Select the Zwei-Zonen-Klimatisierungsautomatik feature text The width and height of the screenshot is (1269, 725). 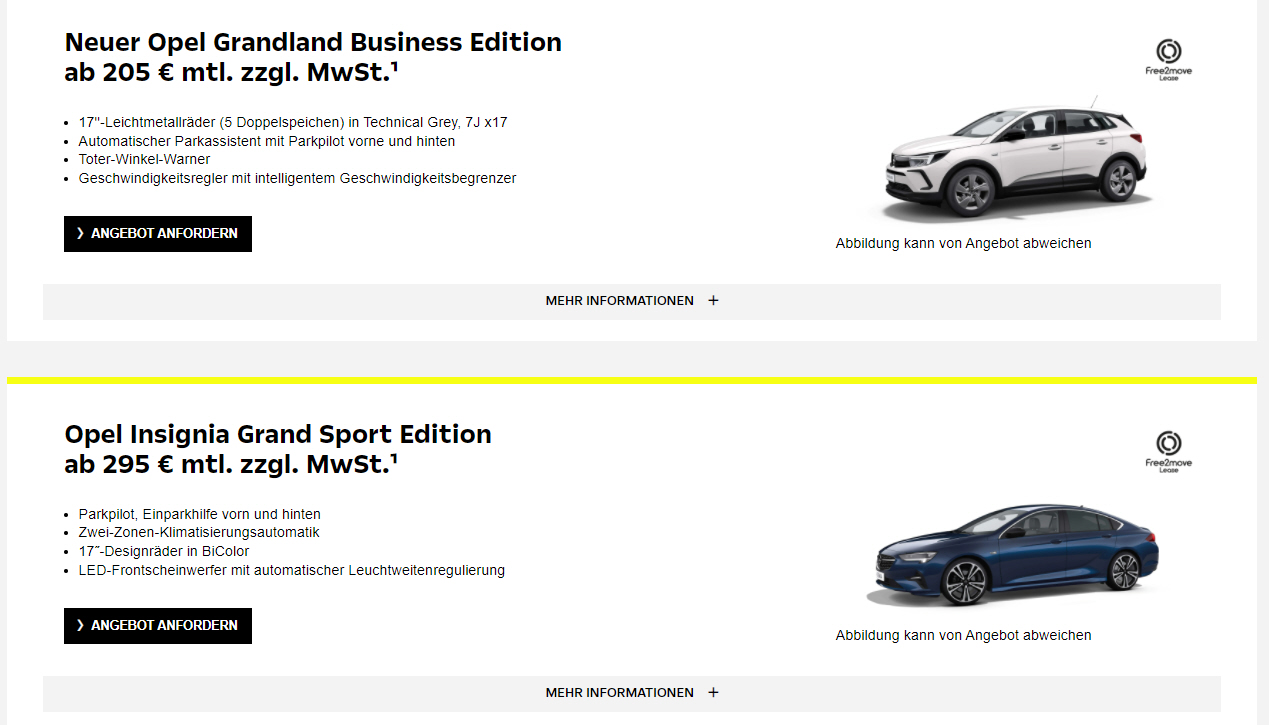coord(199,533)
